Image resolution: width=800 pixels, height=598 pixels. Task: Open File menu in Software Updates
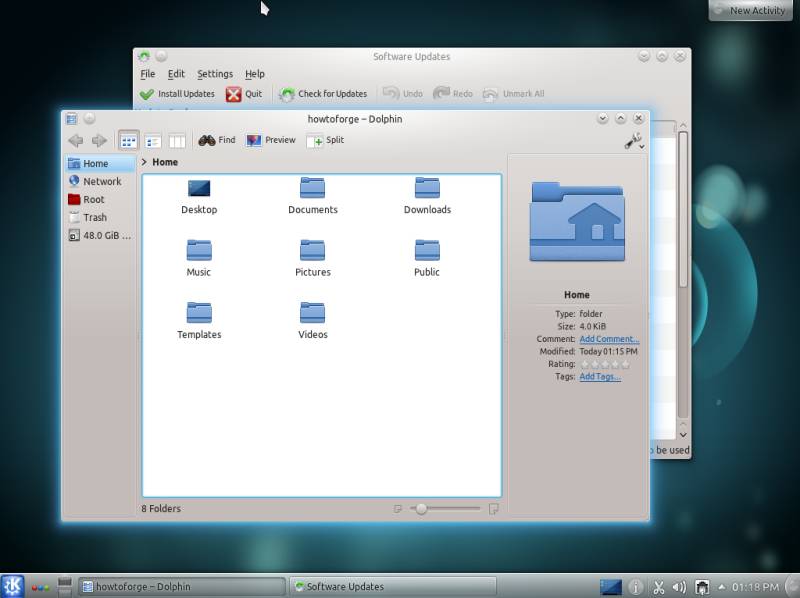point(147,74)
